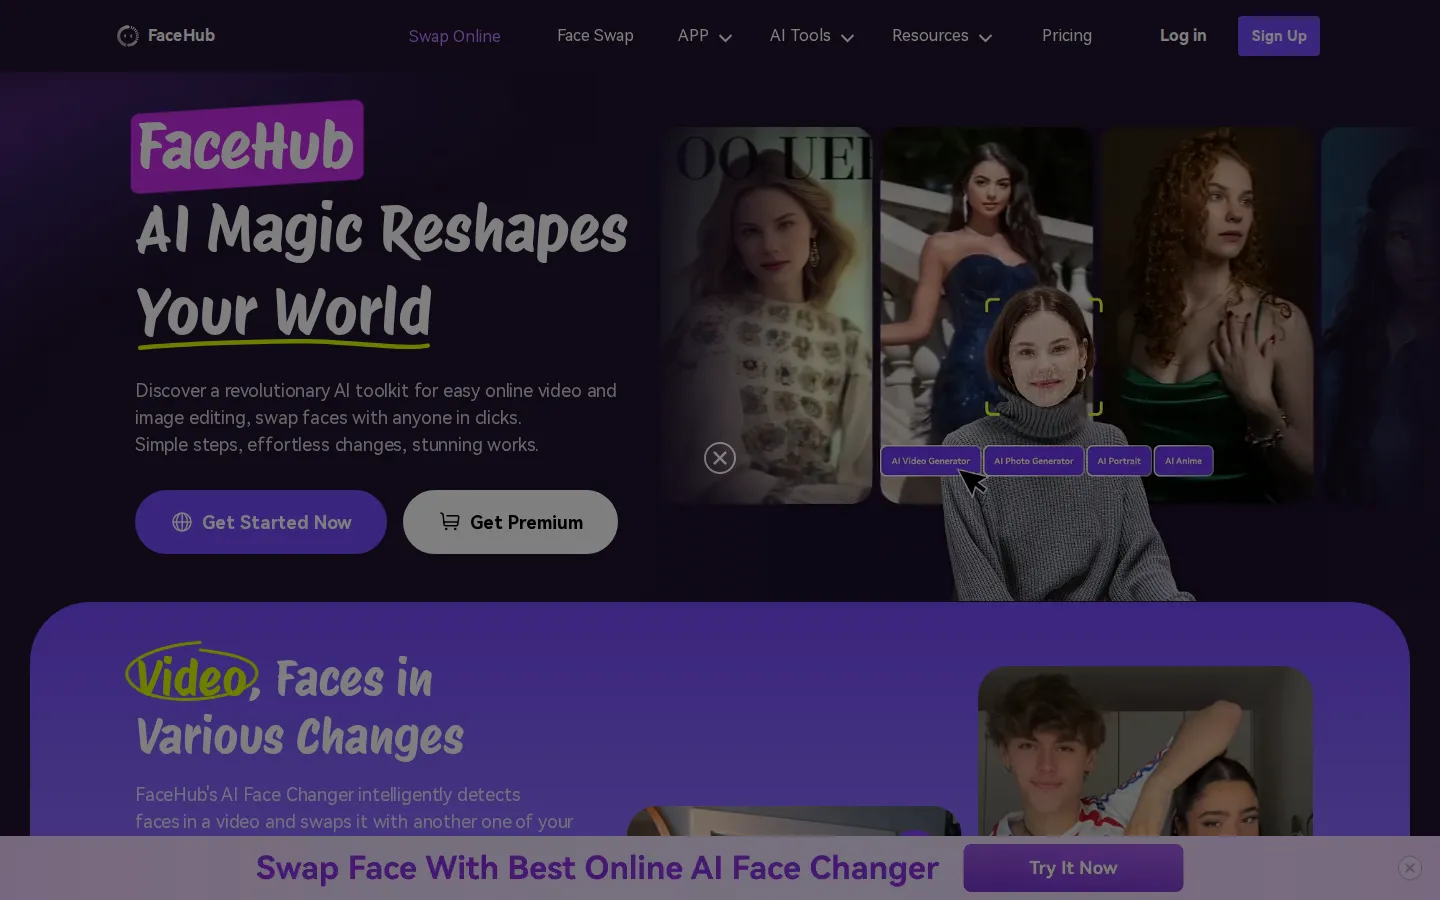Click the Get Premium button
Image resolution: width=1440 pixels, height=900 pixels.
tap(510, 522)
